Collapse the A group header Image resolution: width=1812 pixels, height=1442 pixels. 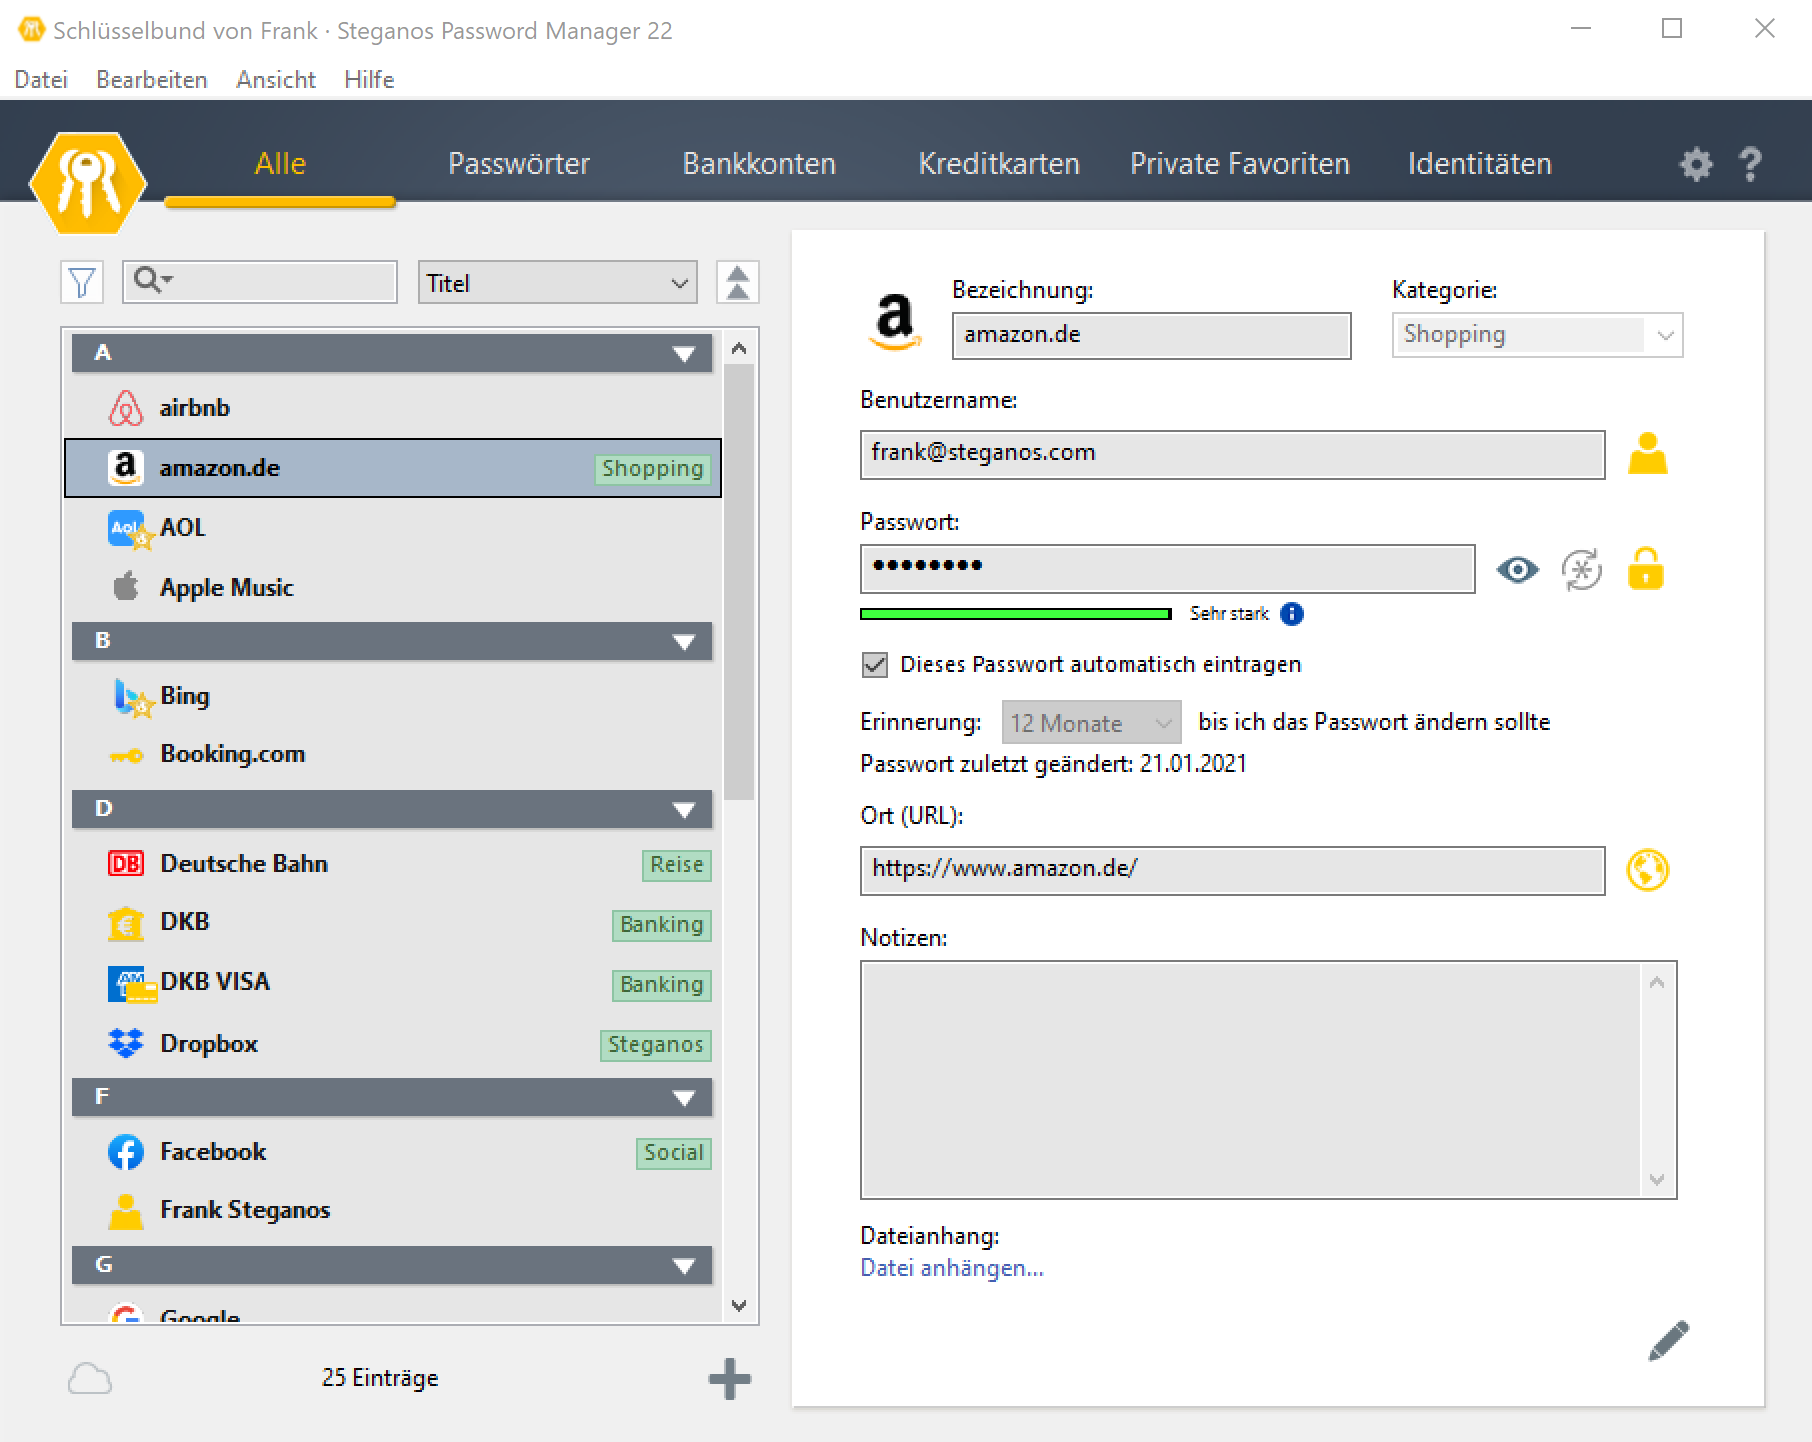[392, 353]
